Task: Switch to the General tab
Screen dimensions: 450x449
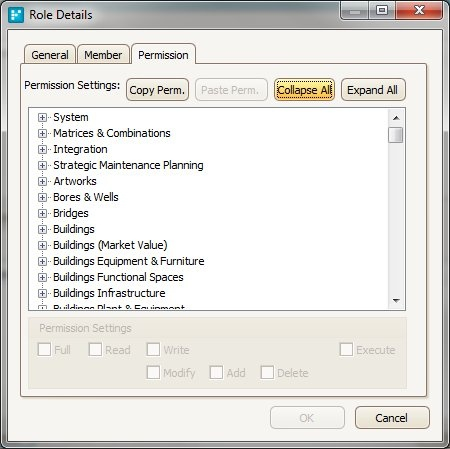Action: pos(50,55)
